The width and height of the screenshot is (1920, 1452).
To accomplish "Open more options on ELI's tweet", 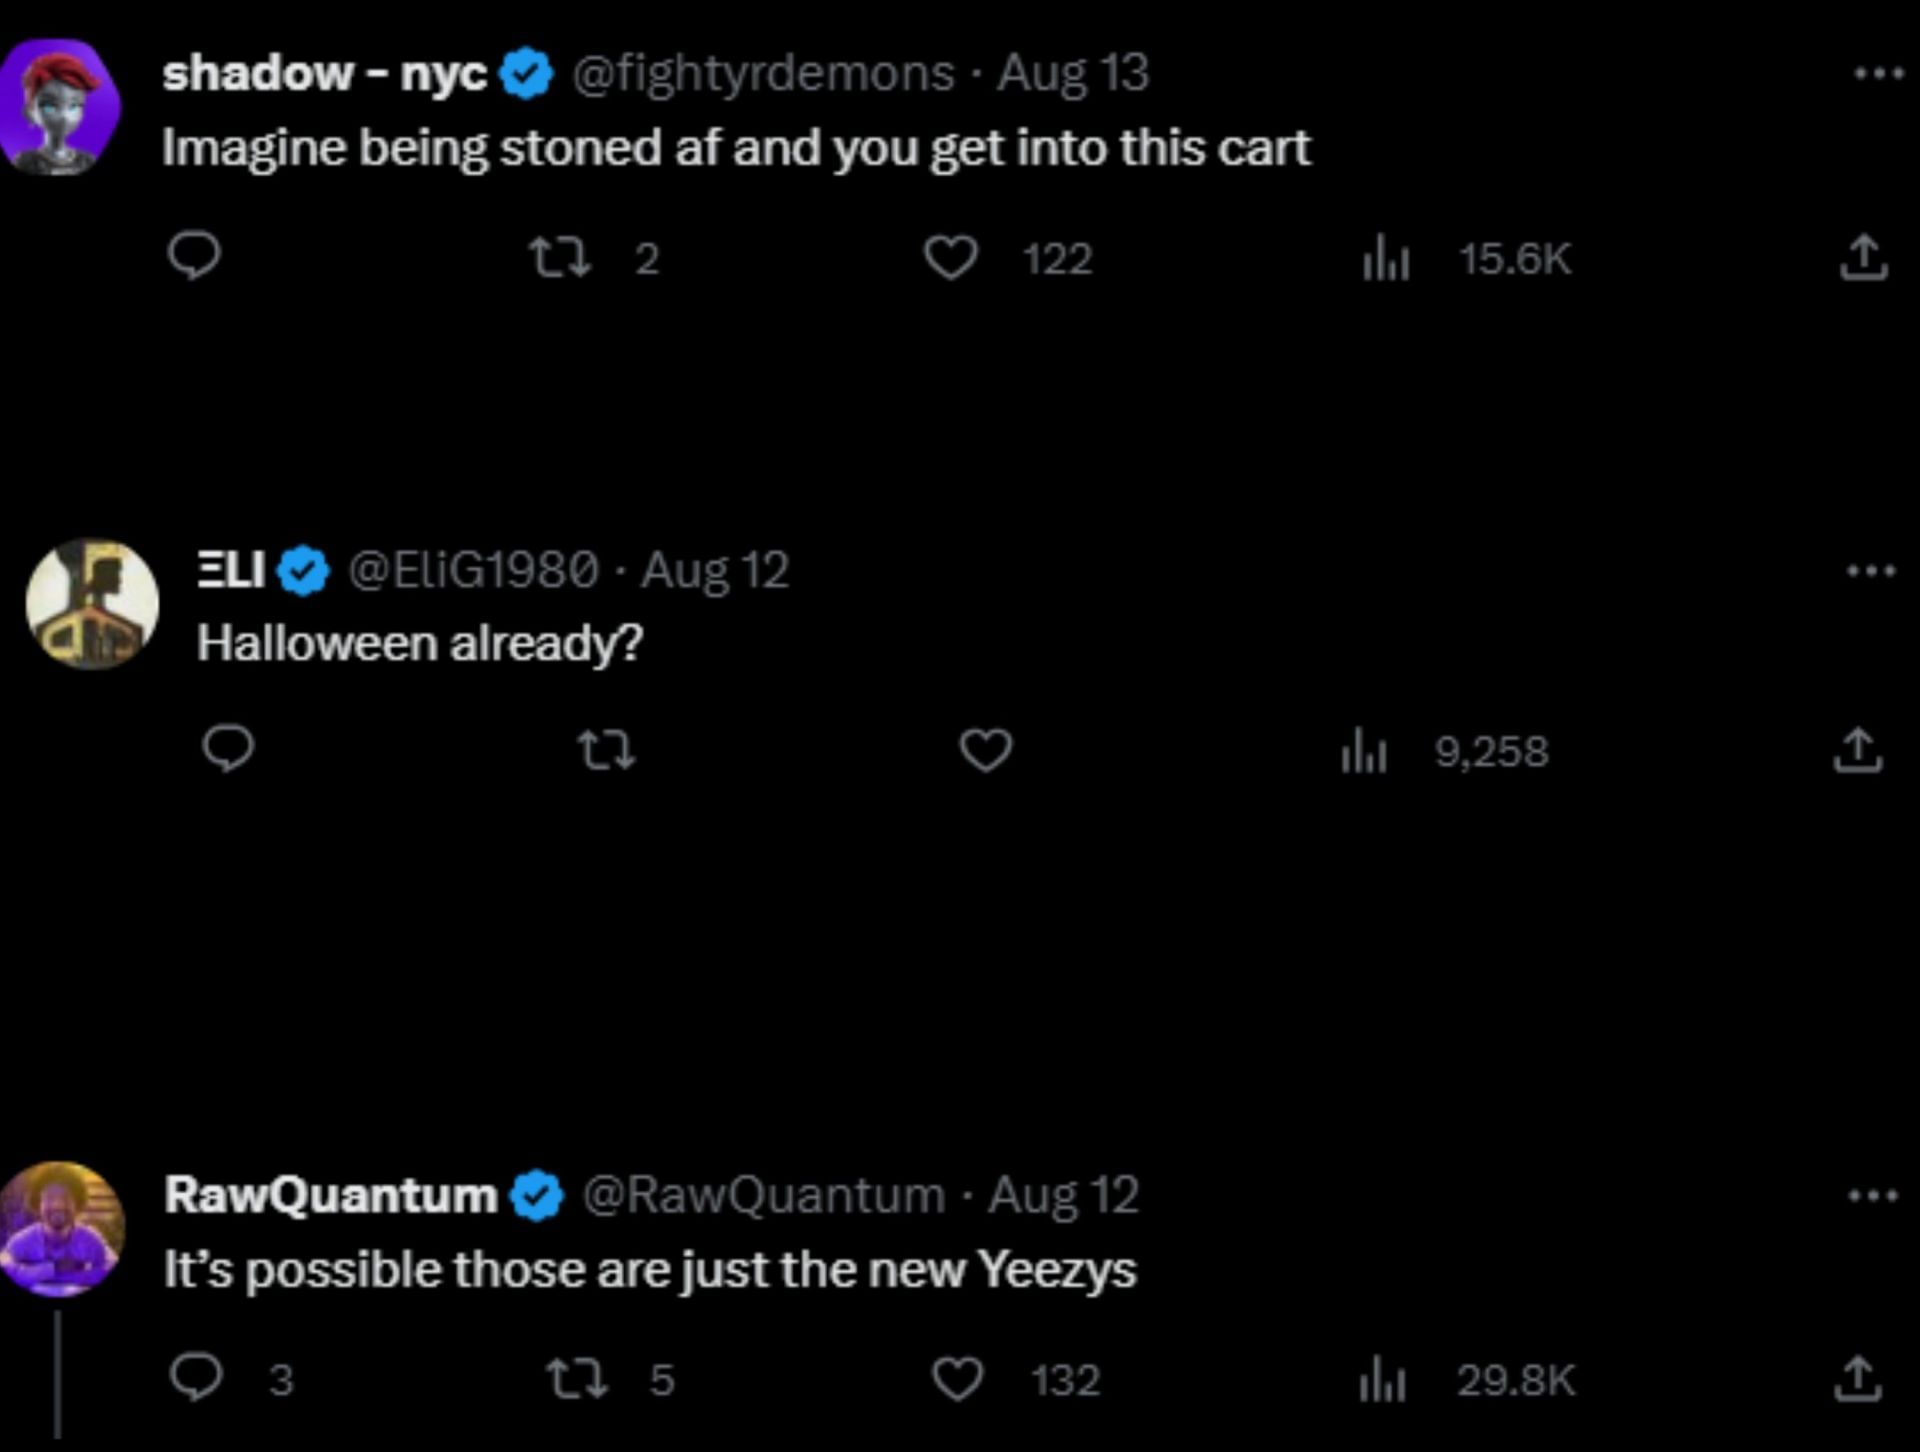I will click(x=1870, y=571).
